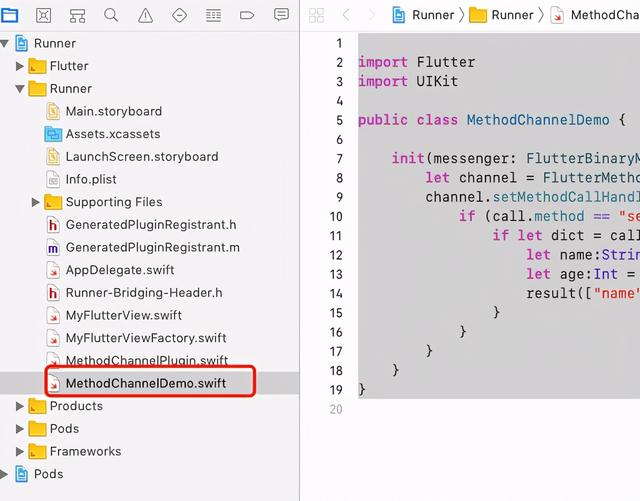Click the Runner project in the jump bar
Image resolution: width=640 pixels, height=501 pixels.
click(x=423, y=15)
